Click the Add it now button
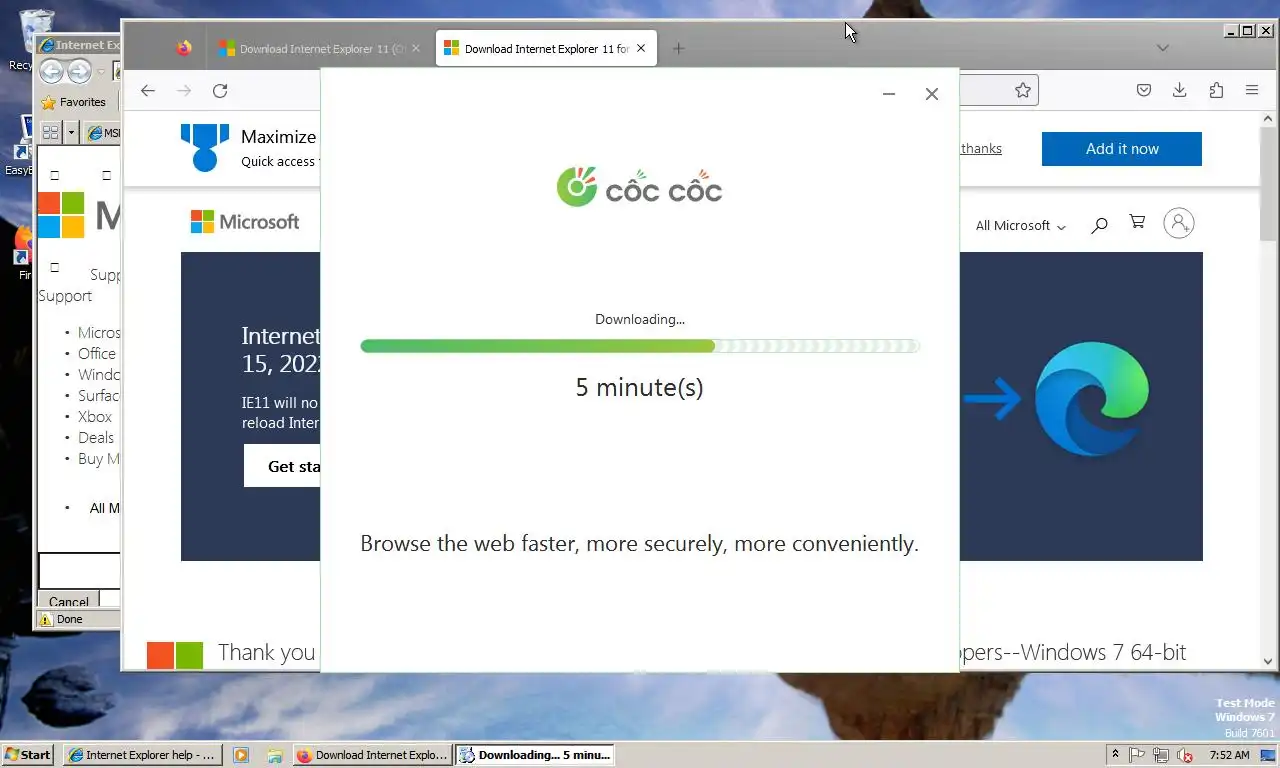Image resolution: width=1280 pixels, height=768 pixels. coord(1122,149)
